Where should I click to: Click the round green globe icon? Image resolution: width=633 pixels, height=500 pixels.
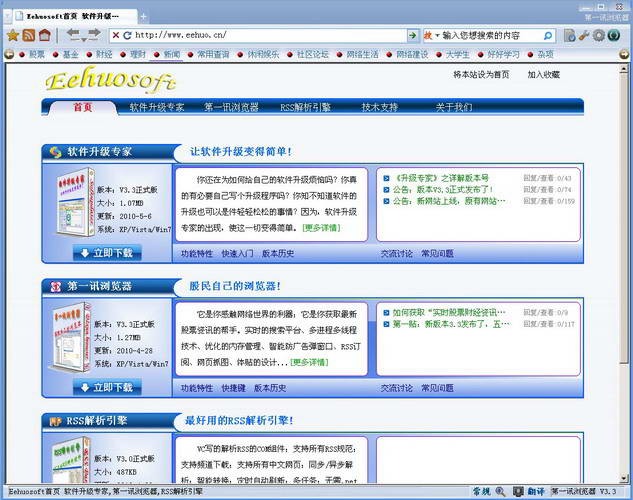pyautogui.click(x=614, y=36)
